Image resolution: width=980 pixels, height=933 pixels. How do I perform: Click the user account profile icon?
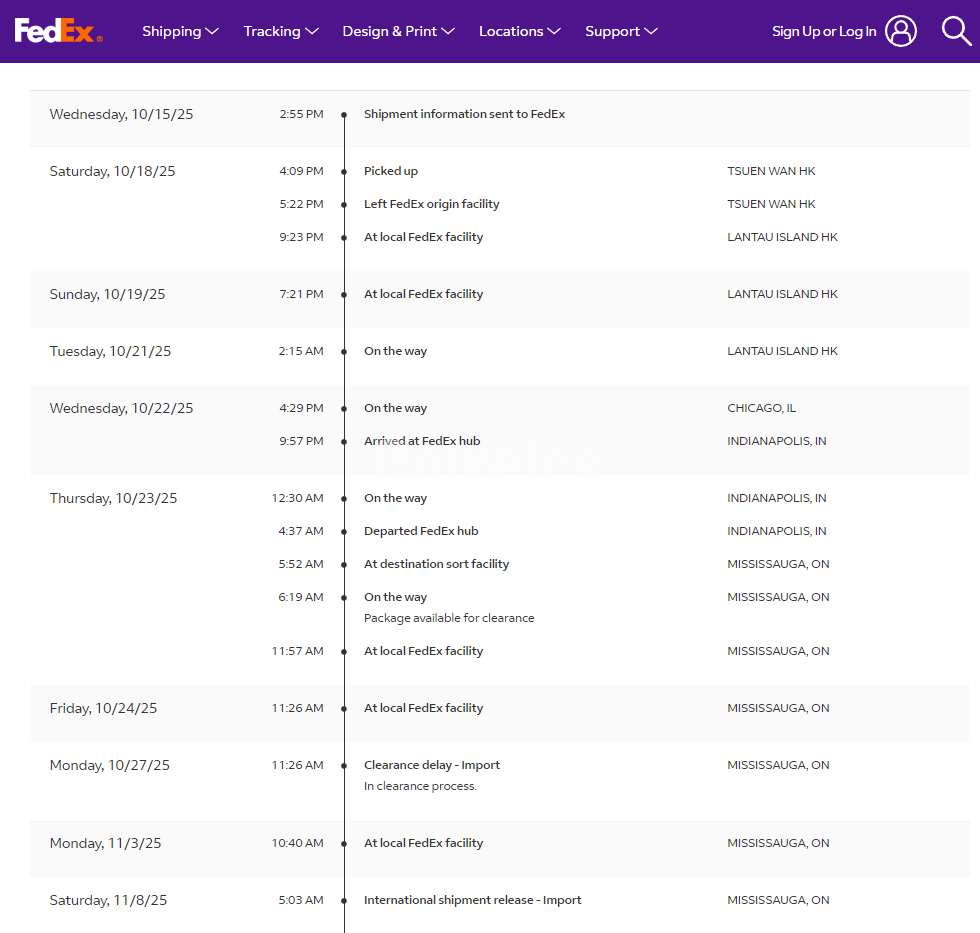point(900,31)
